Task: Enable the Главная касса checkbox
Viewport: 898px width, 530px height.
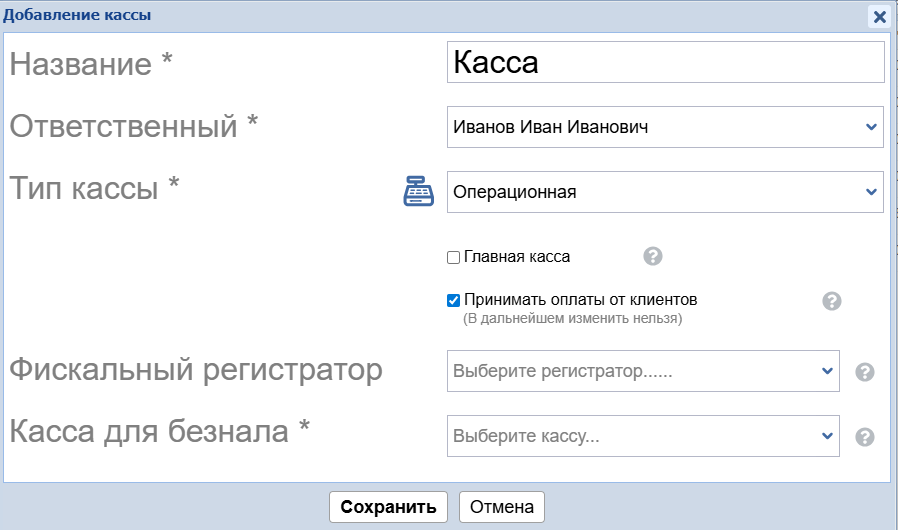Action: tap(453, 258)
